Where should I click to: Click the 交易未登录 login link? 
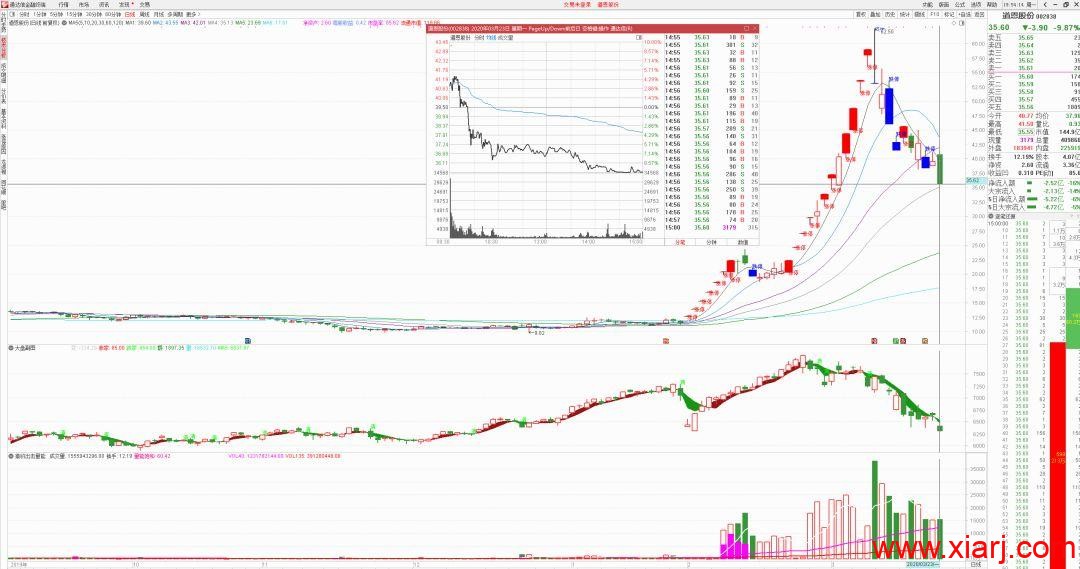pos(577,4)
